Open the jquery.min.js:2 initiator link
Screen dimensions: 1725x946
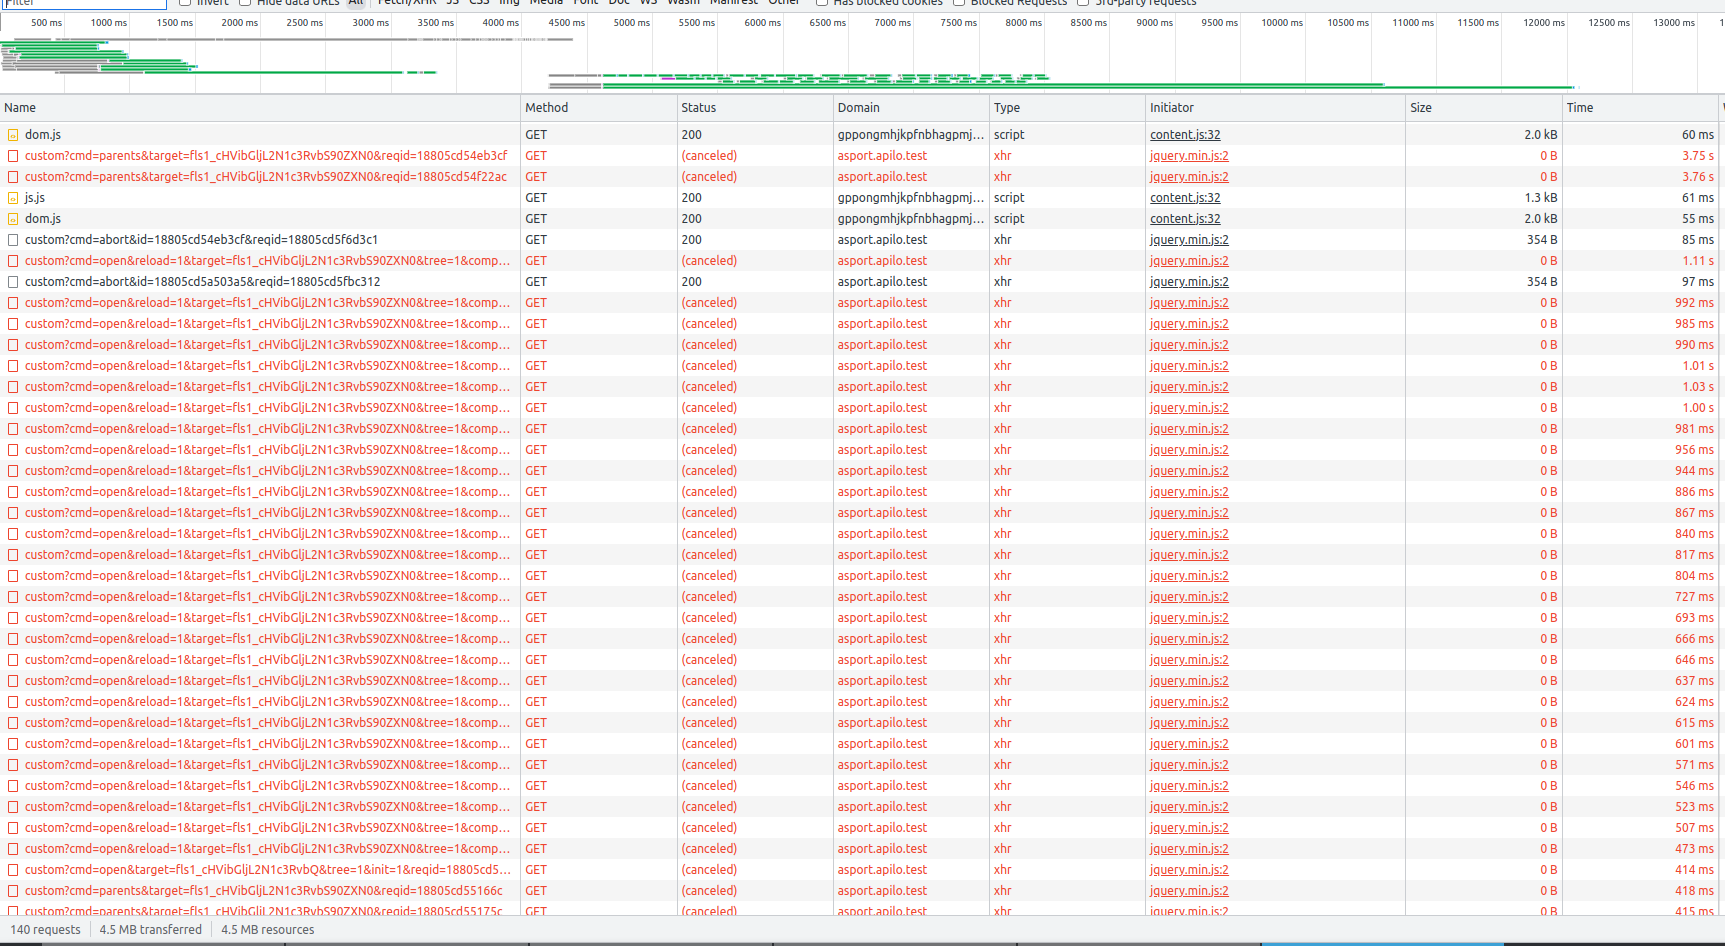pyautogui.click(x=1189, y=155)
